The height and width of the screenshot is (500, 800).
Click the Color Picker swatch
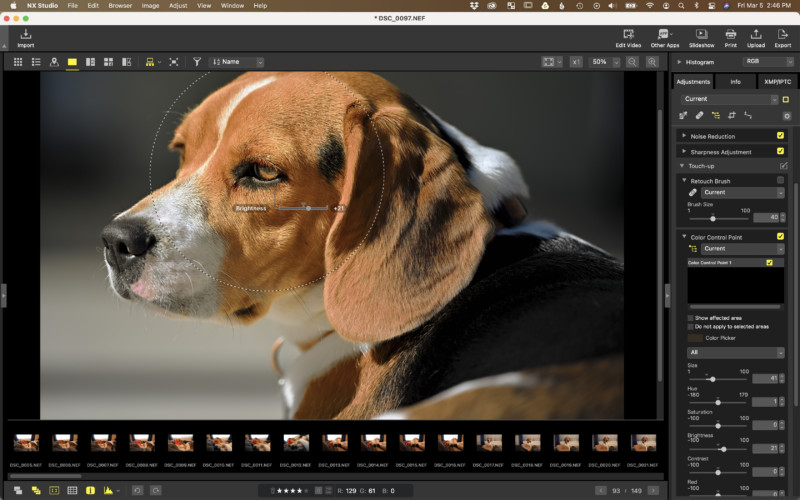[x=695, y=338]
